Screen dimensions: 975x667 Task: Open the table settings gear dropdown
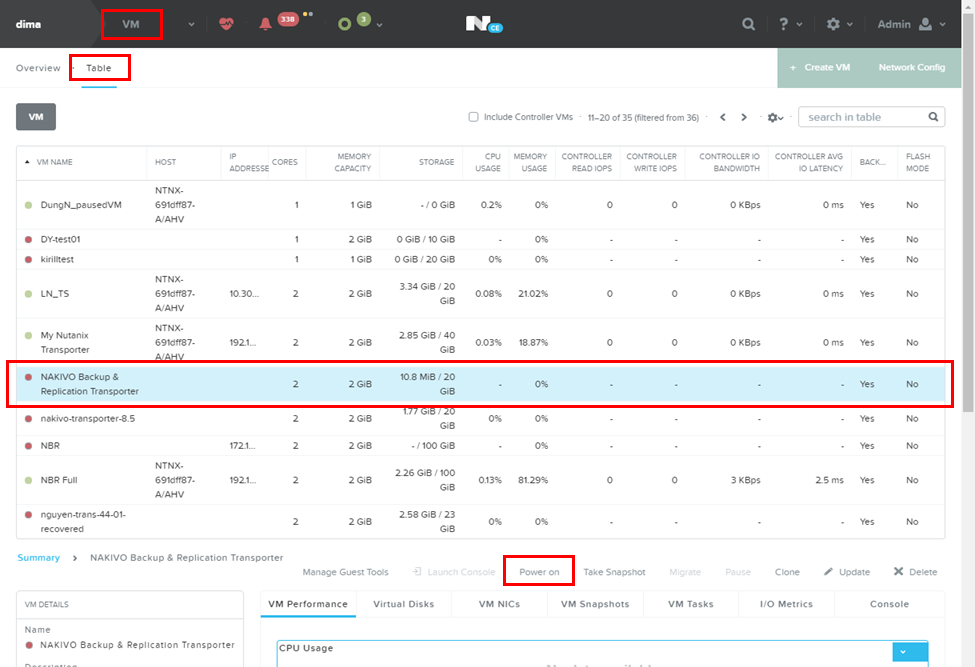(x=775, y=117)
